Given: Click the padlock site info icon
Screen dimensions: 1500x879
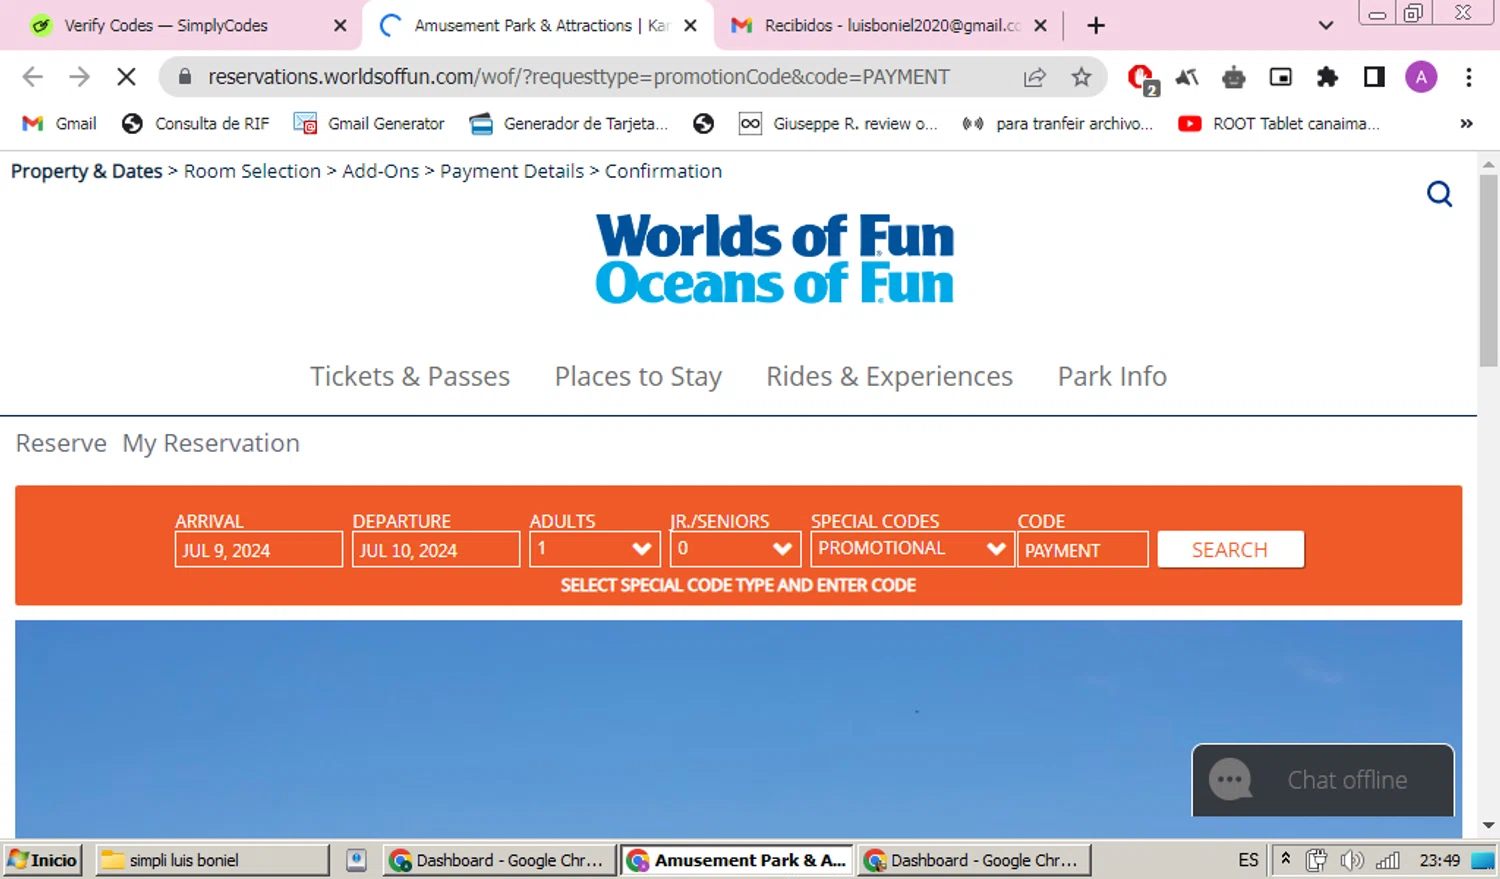Looking at the screenshot, I should pyautogui.click(x=184, y=76).
